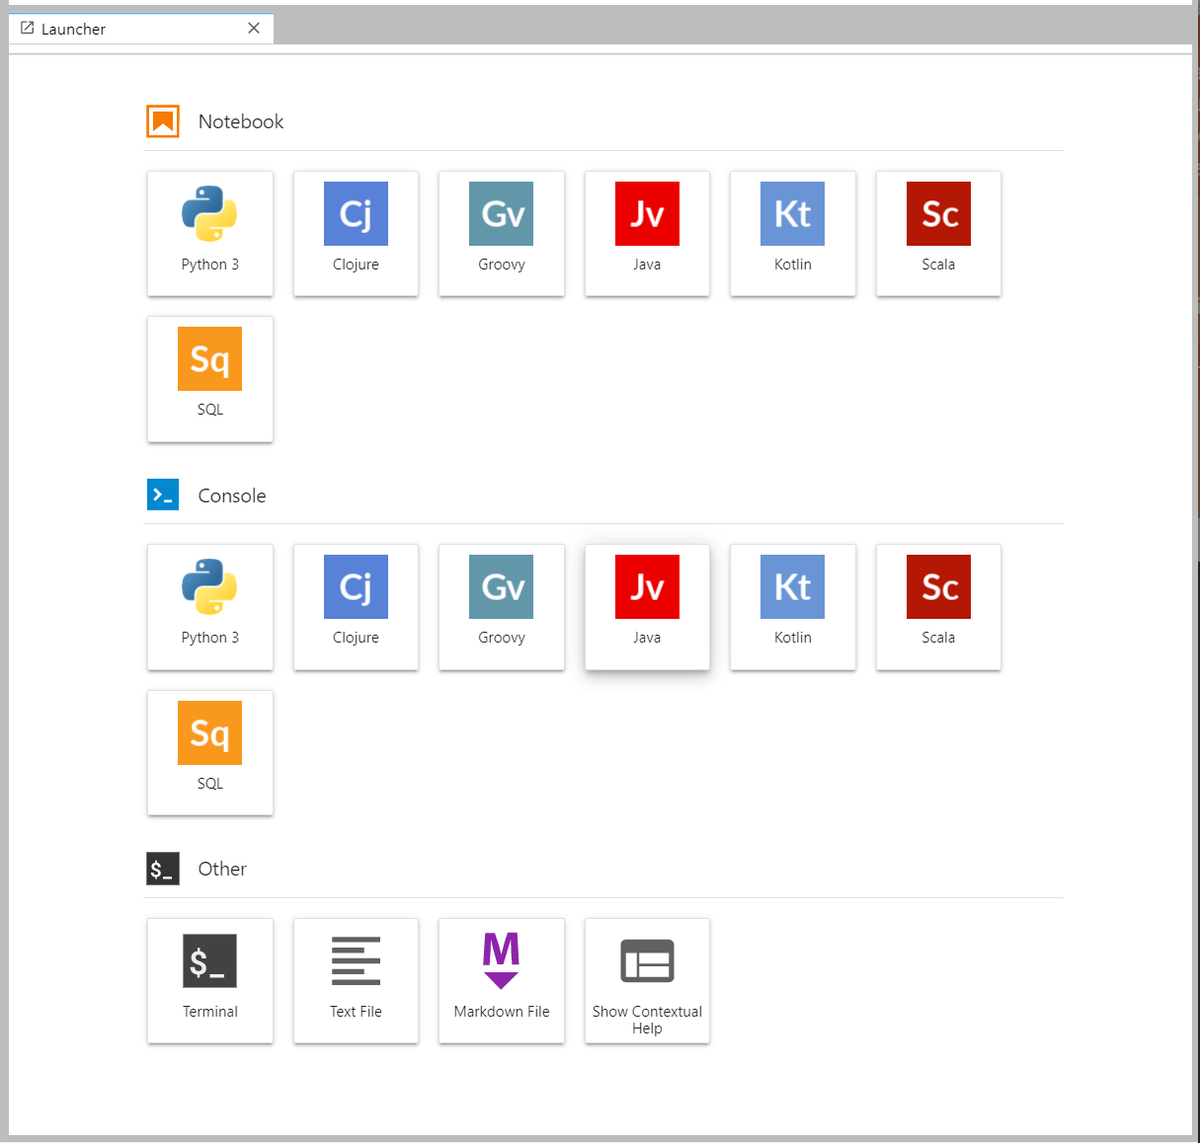Screen dimensions: 1200x1143
Task: Open a new Terminal
Action: [210, 980]
